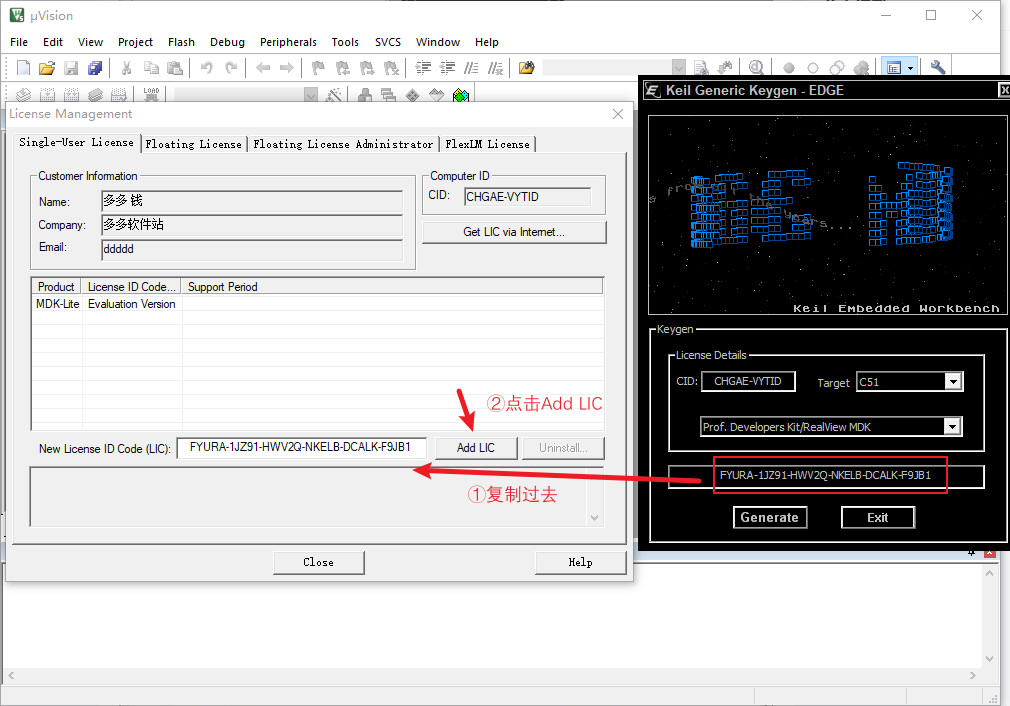Screen dimensions: 1010x706
Task: Click the Rebuild all target files icon
Action: point(71,95)
